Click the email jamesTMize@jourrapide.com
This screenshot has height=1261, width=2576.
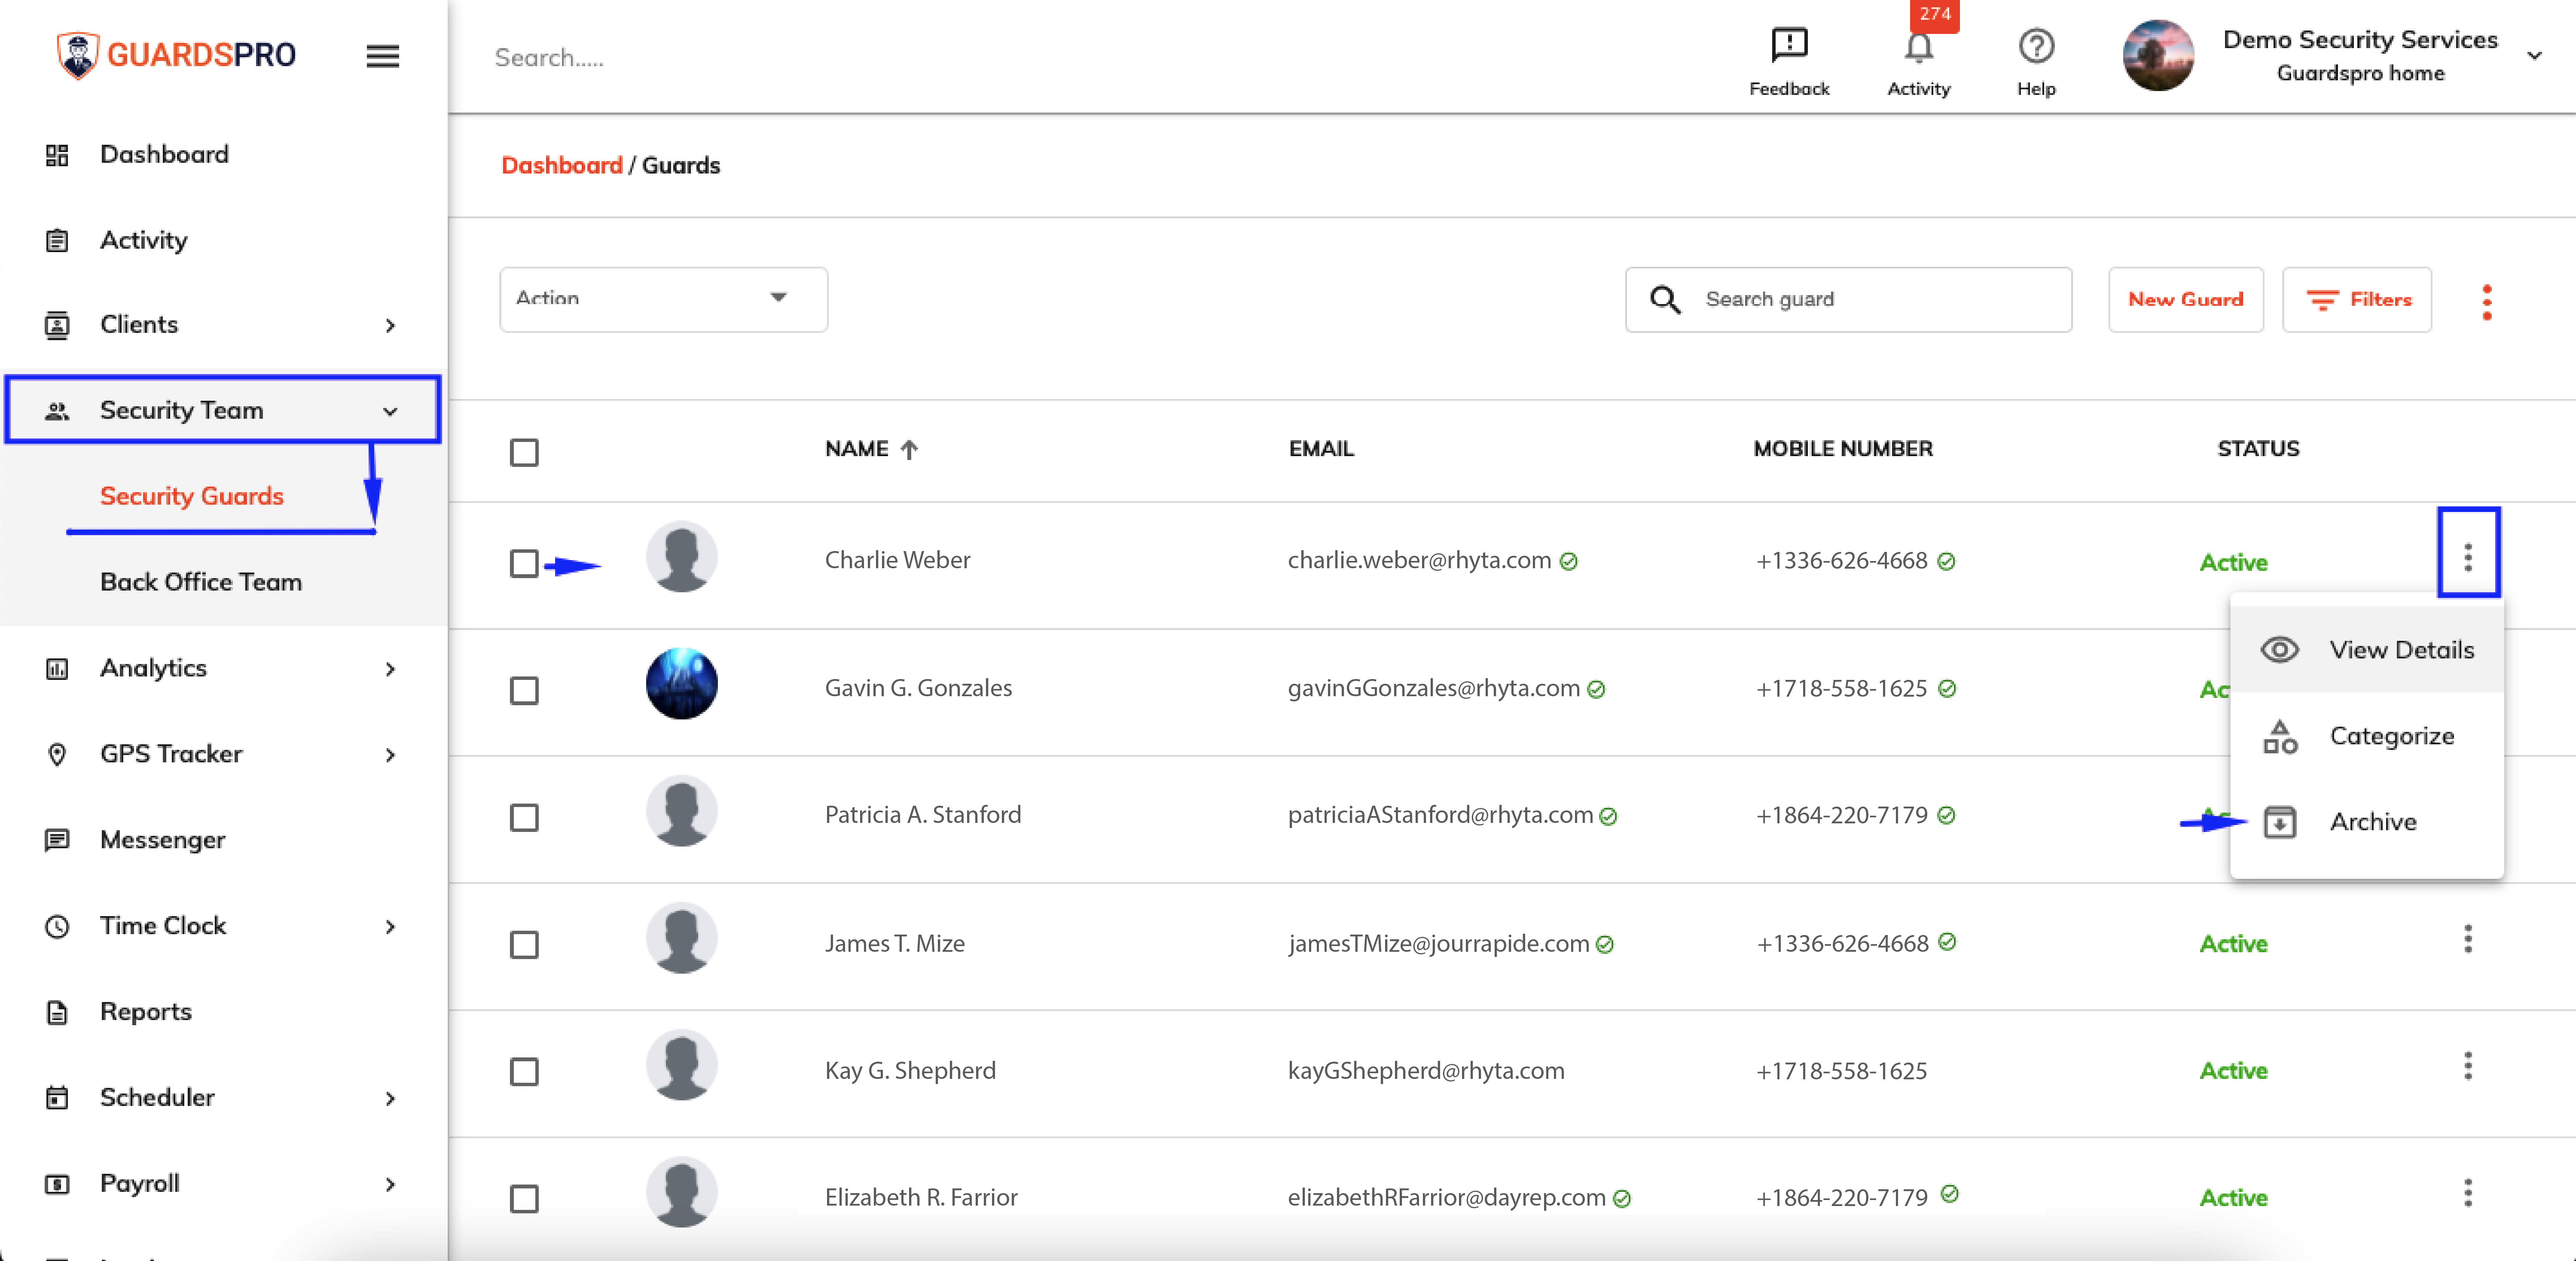click(1438, 943)
